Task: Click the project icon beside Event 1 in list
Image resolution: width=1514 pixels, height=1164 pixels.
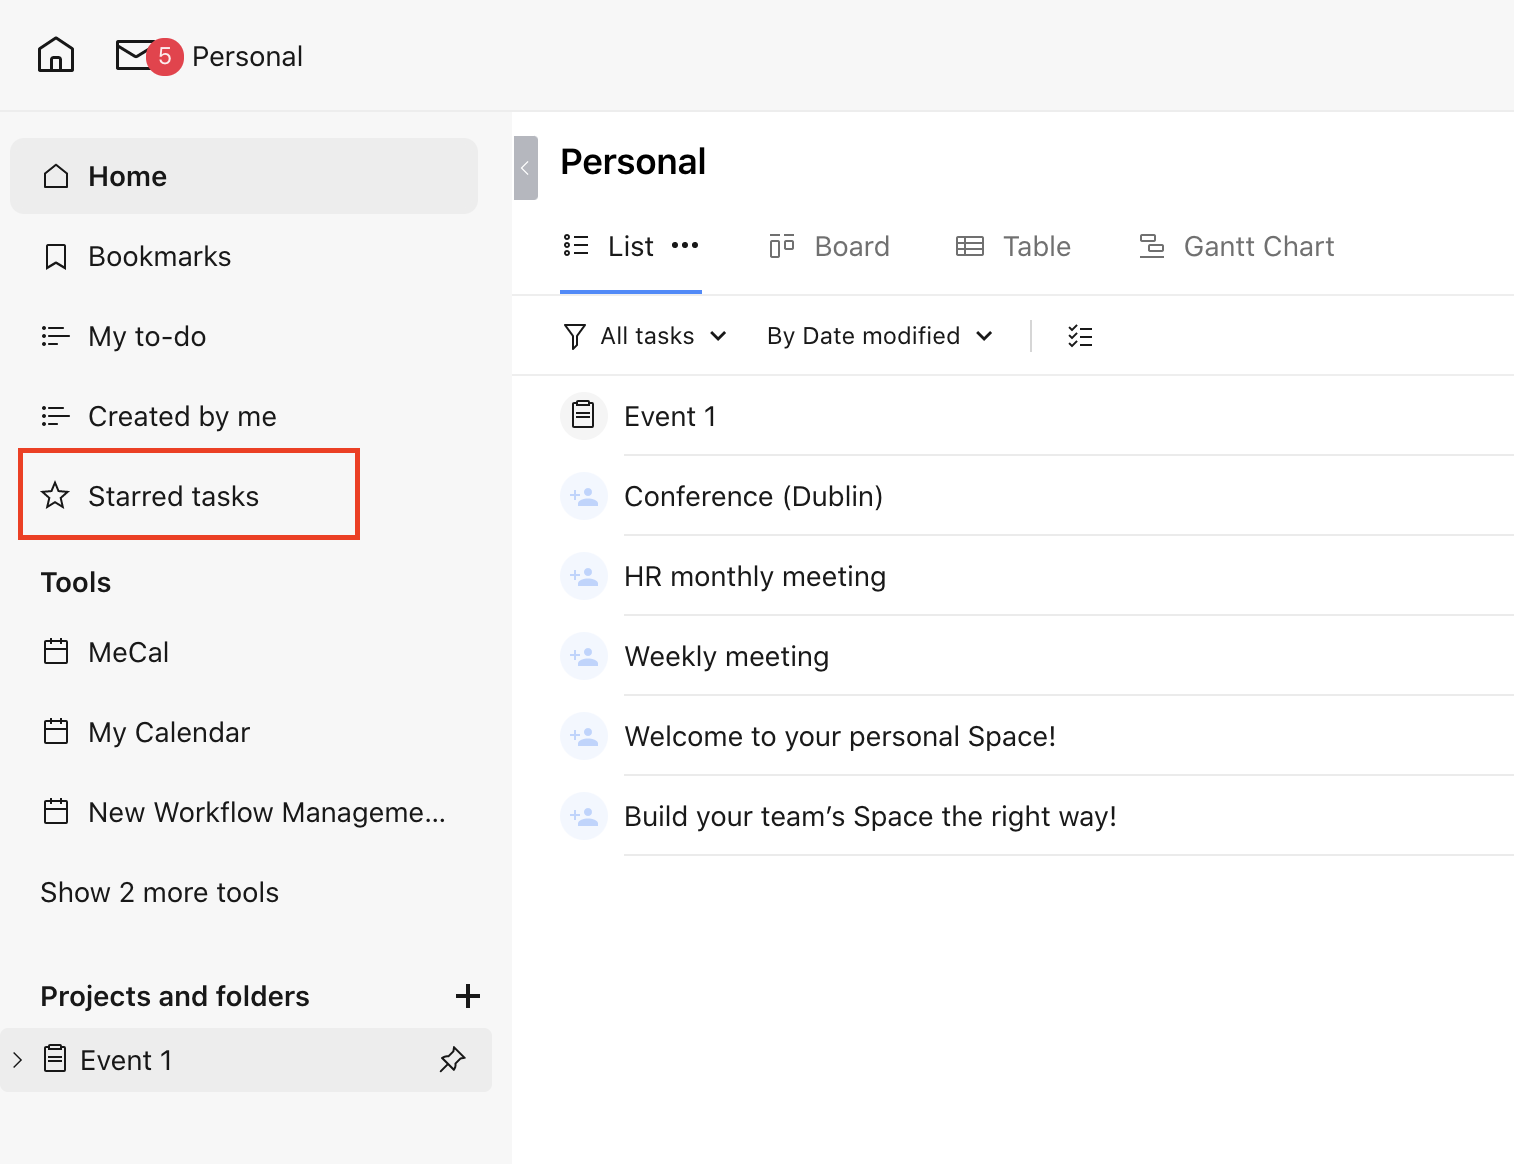Action: [x=584, y=415]
